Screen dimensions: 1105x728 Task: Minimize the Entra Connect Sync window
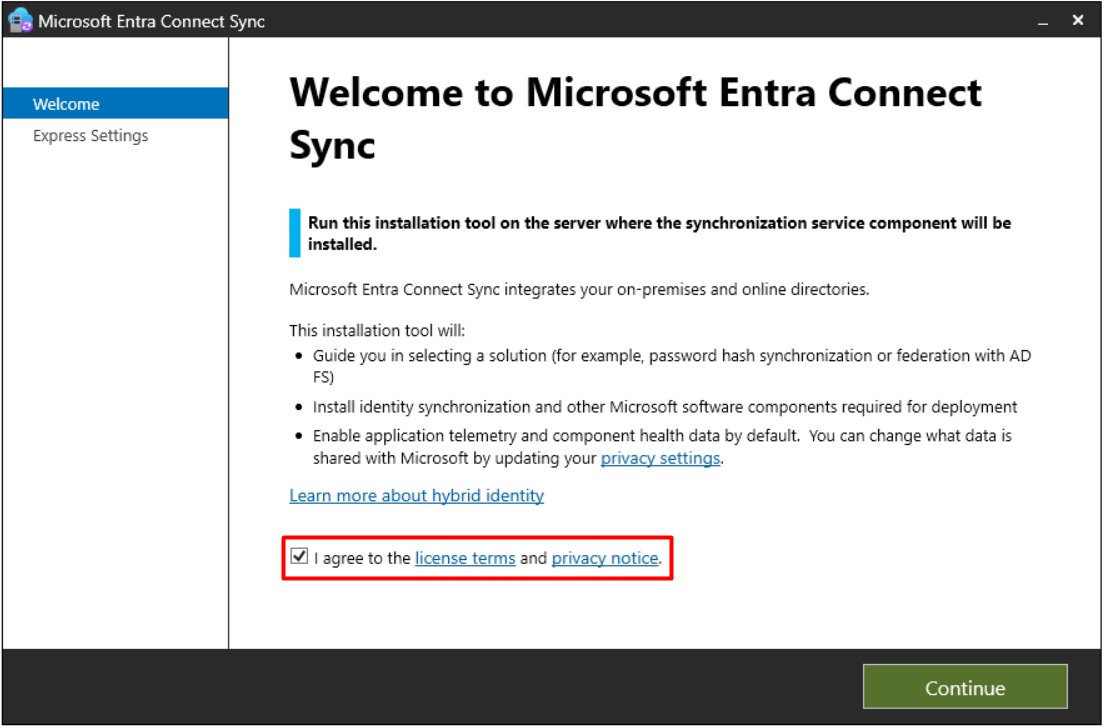(1043, 21)
